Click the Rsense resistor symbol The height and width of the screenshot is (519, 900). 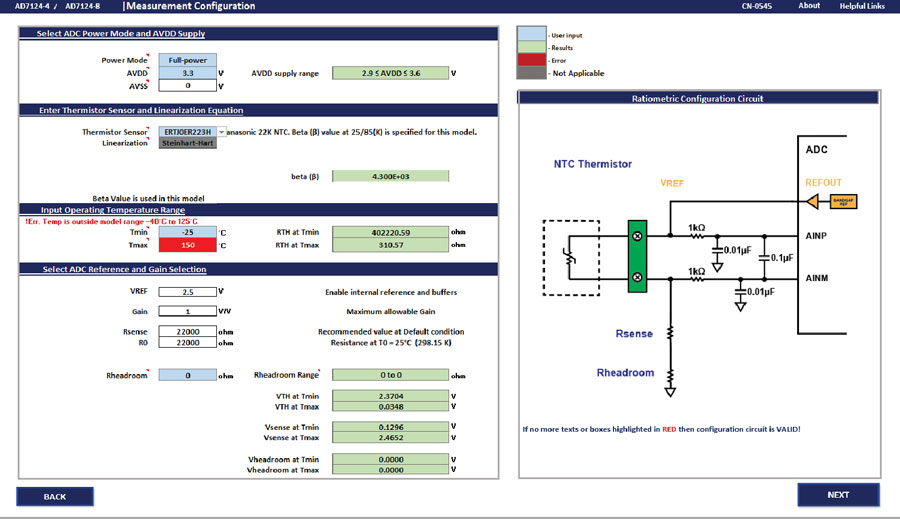pyautogui.click(x=670, y=333)
